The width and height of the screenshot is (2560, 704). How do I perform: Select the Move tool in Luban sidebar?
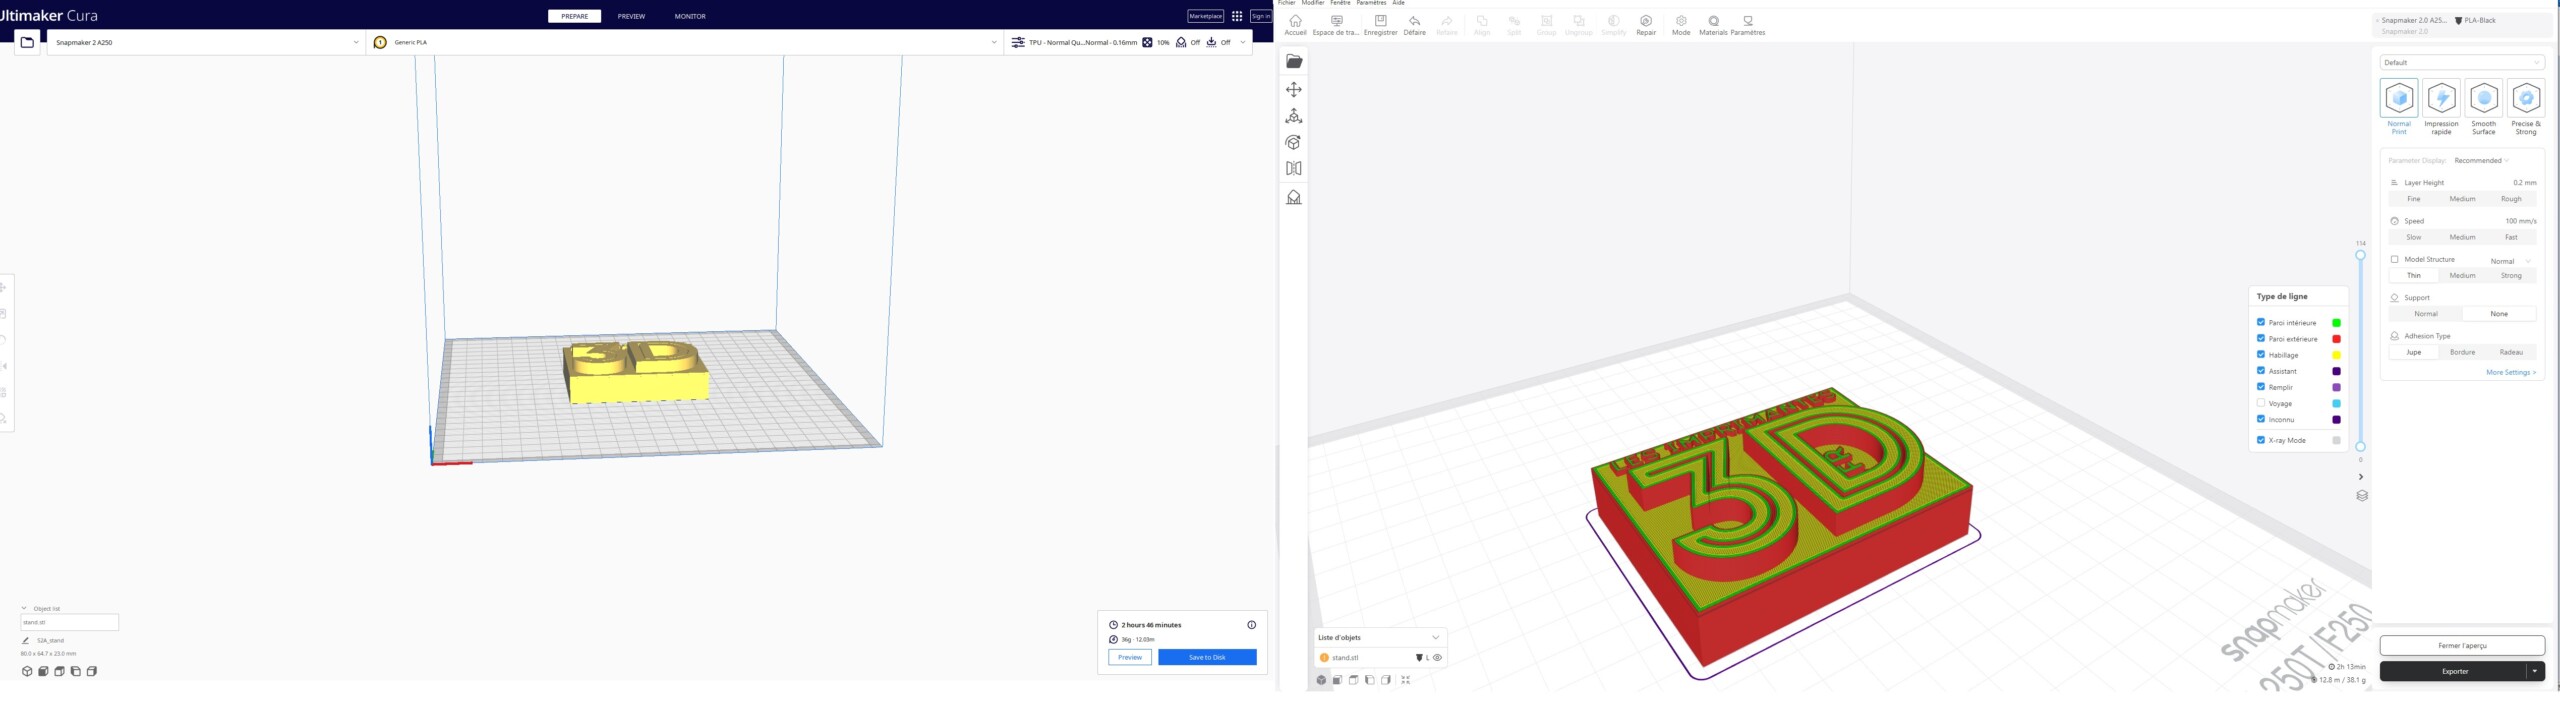pos(1294,89)
